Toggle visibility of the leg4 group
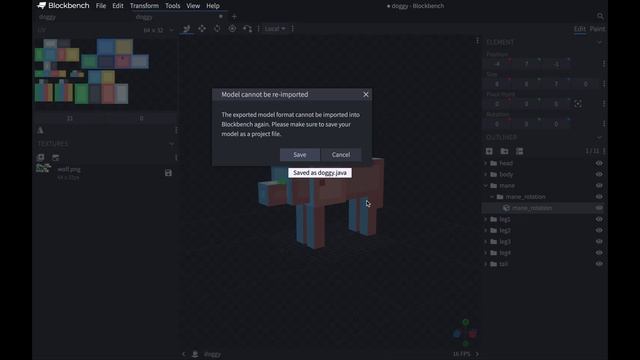Screen dimensions: 640x360 tap(599, 253)
